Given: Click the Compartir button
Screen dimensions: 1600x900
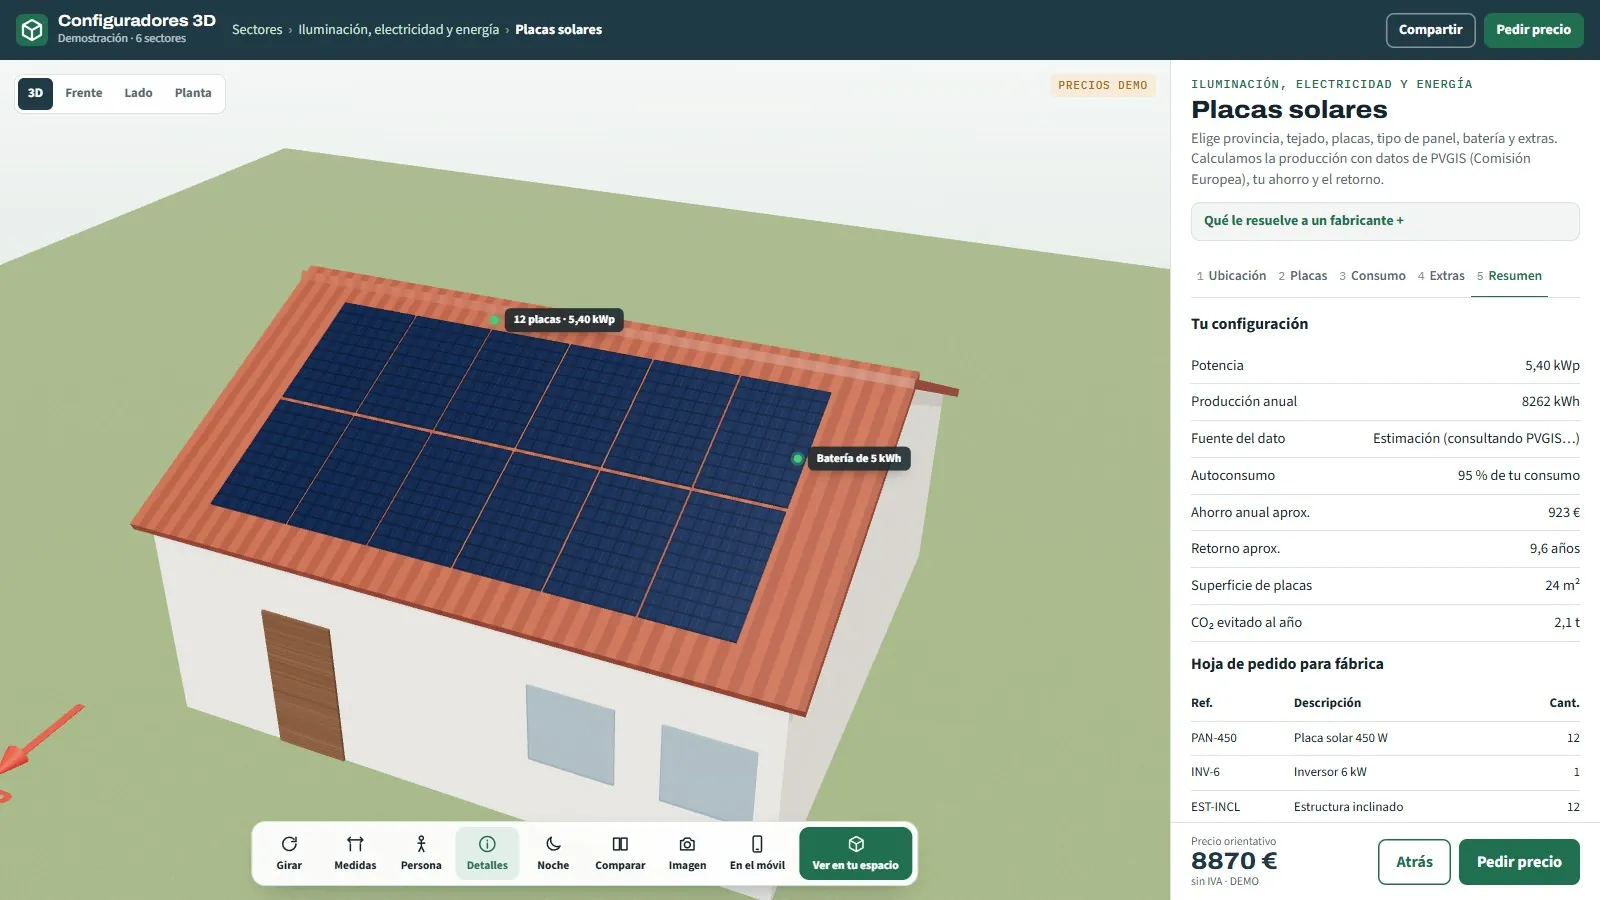Looking at the screenshot, I should tap(1430, 30).
